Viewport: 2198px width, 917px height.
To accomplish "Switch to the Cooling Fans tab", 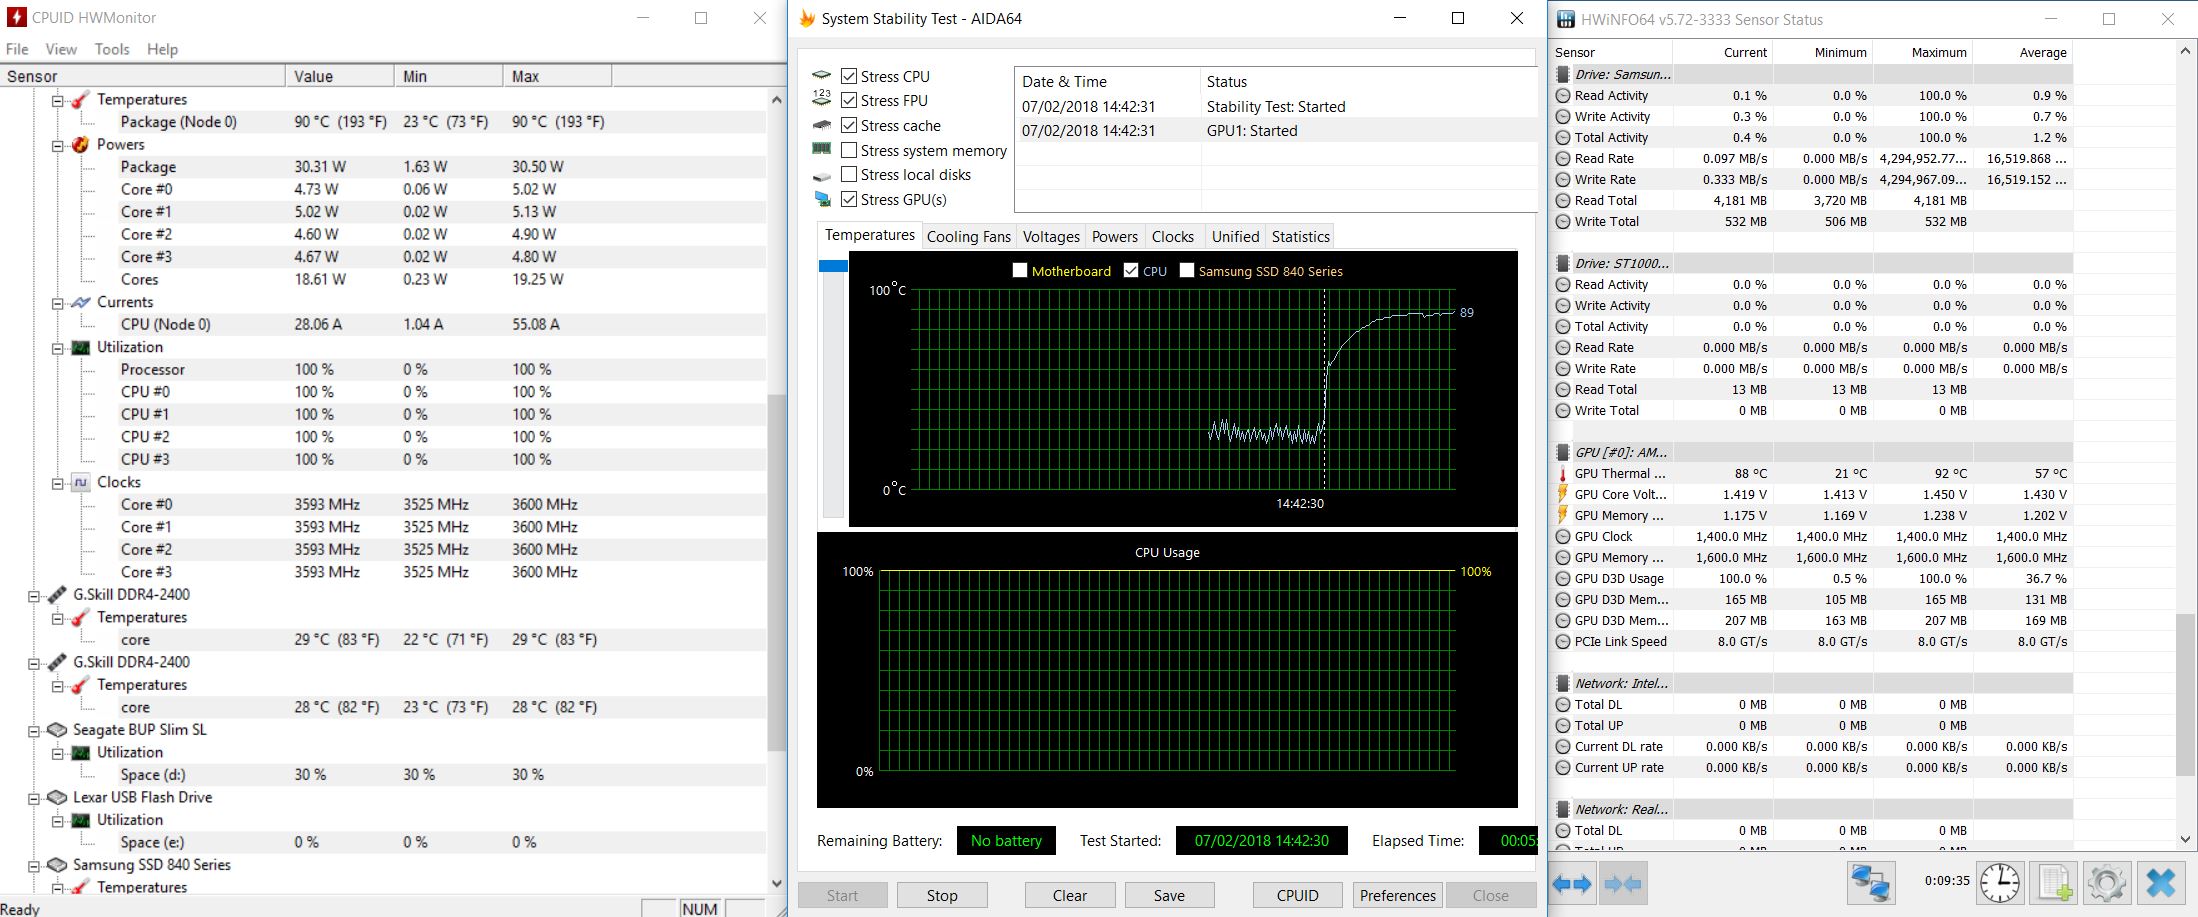I will pos(968,237).
